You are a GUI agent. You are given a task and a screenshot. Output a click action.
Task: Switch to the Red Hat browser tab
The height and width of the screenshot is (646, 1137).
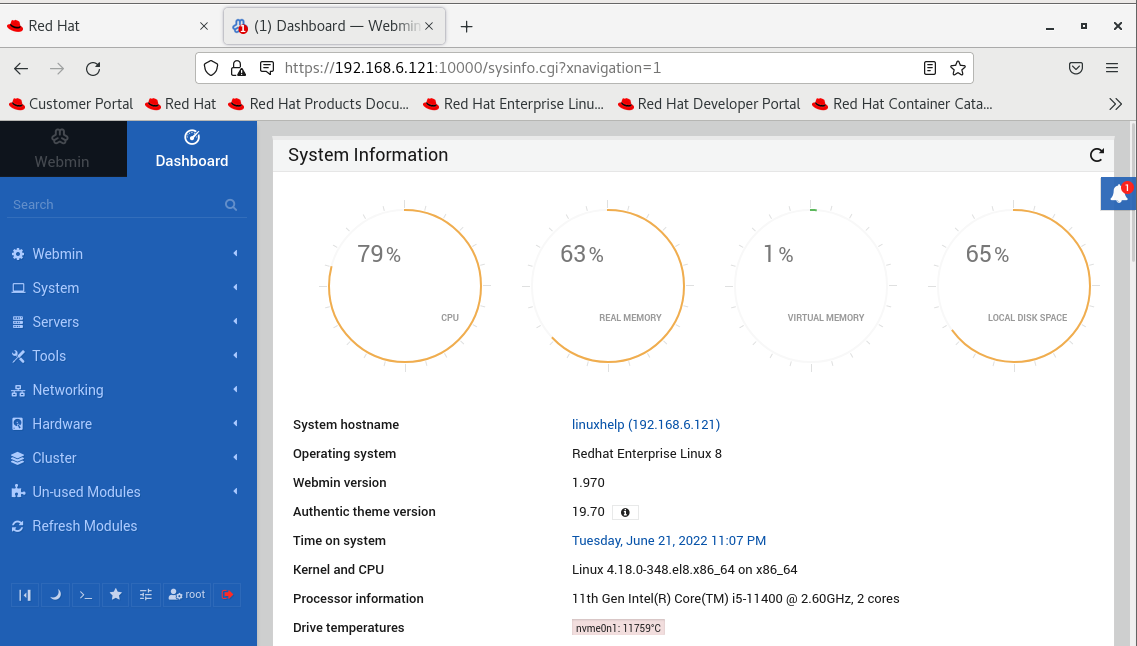[x=109, y=26]
